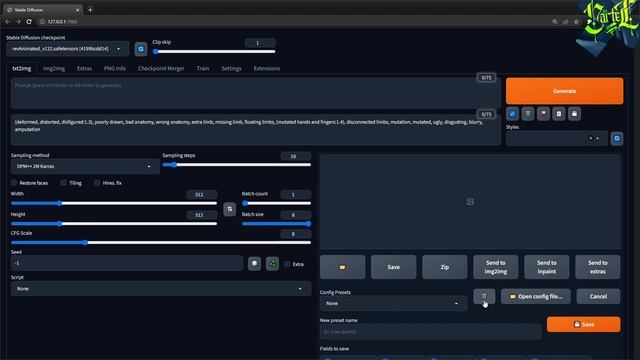This screenshot has width=640, height=360.
Task: Open the Train tab
Action: tap(203, 69)
